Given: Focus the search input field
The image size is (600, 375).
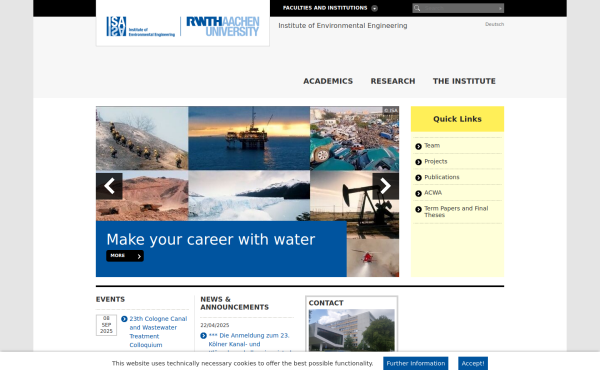Looking at the screenshot, I should point(459,8).
